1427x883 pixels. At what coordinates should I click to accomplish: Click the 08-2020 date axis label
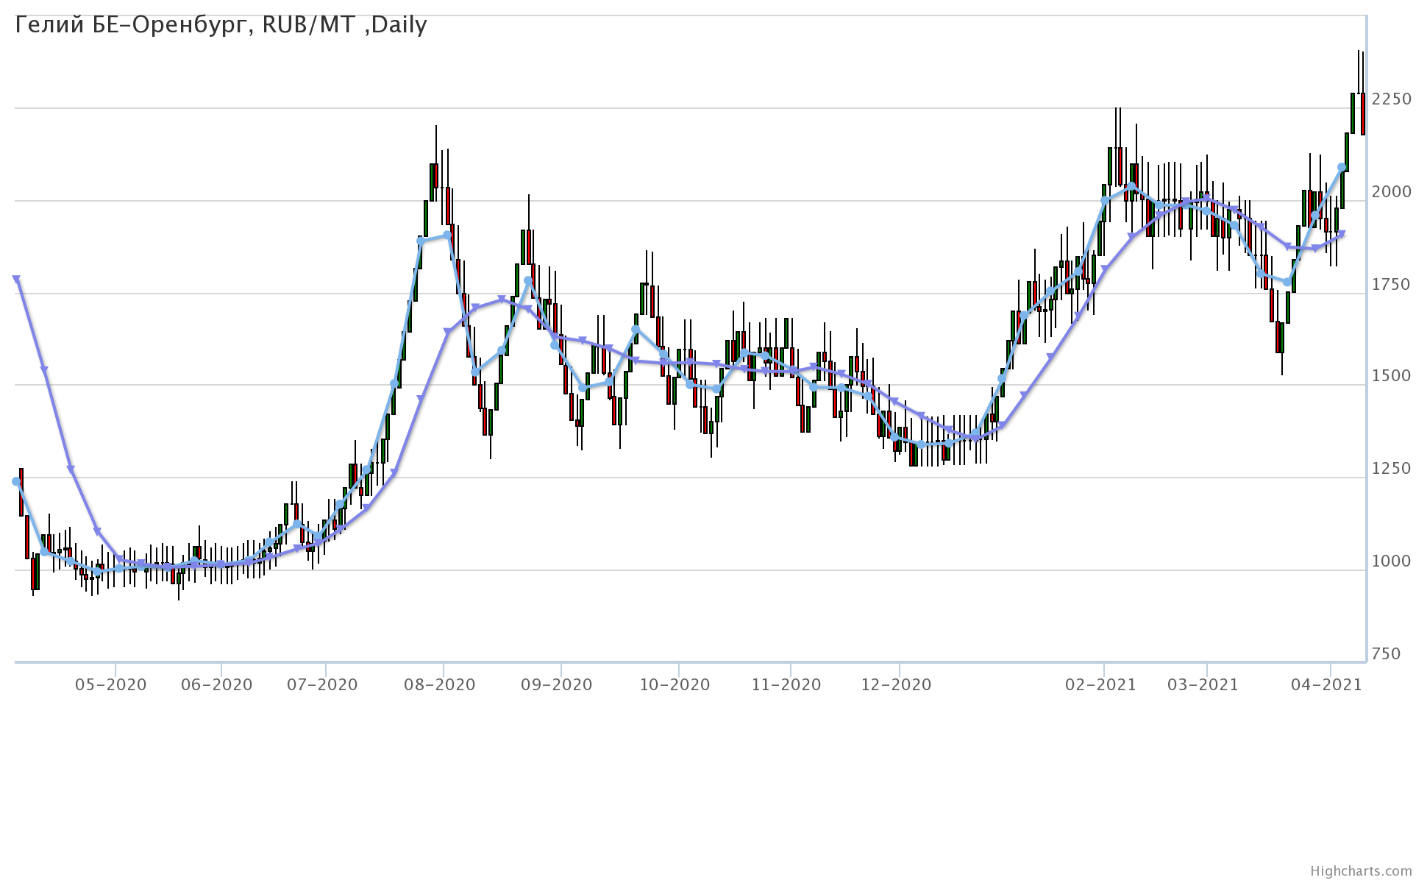(440, 685)
